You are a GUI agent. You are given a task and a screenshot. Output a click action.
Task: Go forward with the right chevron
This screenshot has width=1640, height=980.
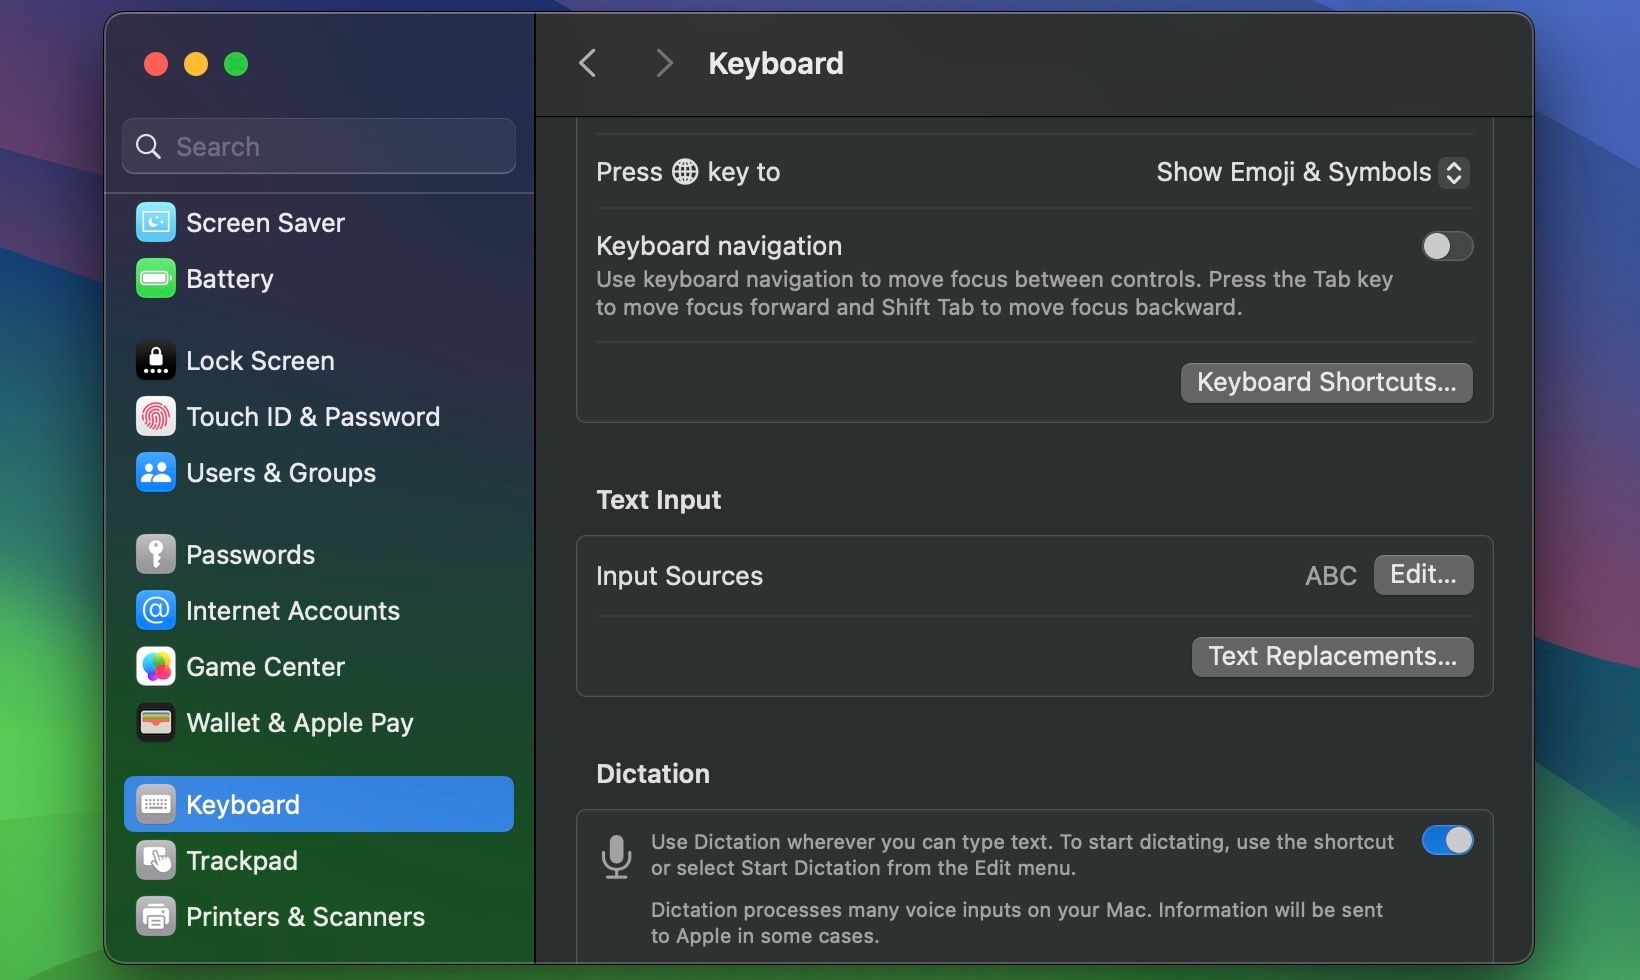(x=664, y=64)
